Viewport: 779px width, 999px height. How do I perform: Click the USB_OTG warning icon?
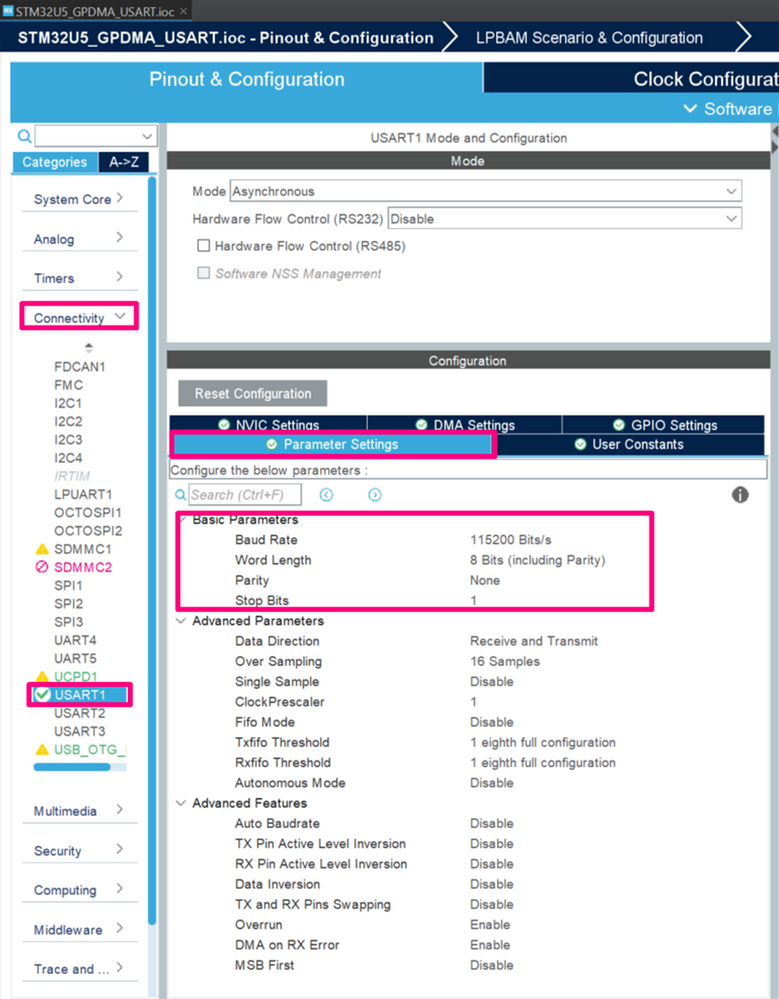pos(42,749)
